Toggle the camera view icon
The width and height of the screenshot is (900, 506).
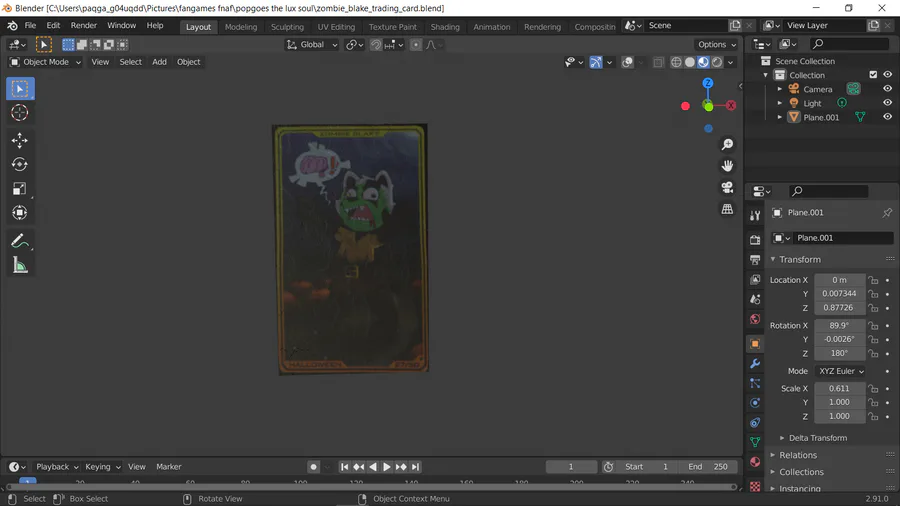[x=727, y=188]
